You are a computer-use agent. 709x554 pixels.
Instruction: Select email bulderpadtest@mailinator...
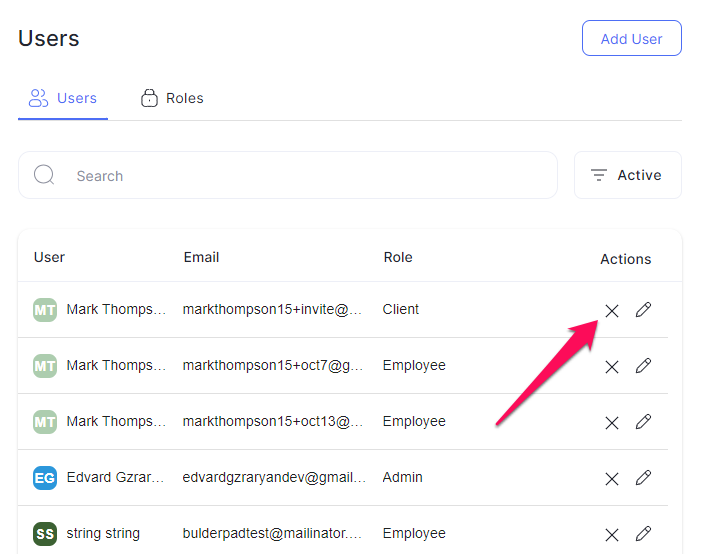click(x=272, y=534)
